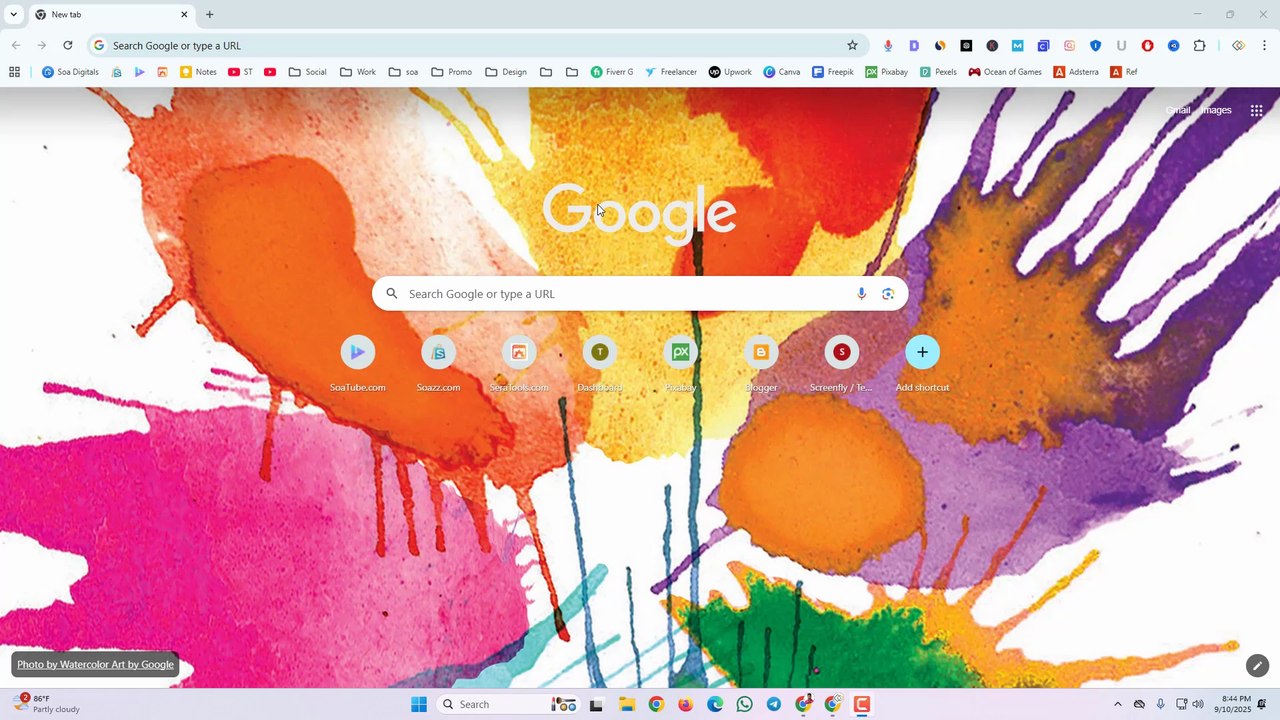1280x720 pixels.
Task: Open the Blogger shortcut
Action: pyautogui.click(x=761, y=364)
